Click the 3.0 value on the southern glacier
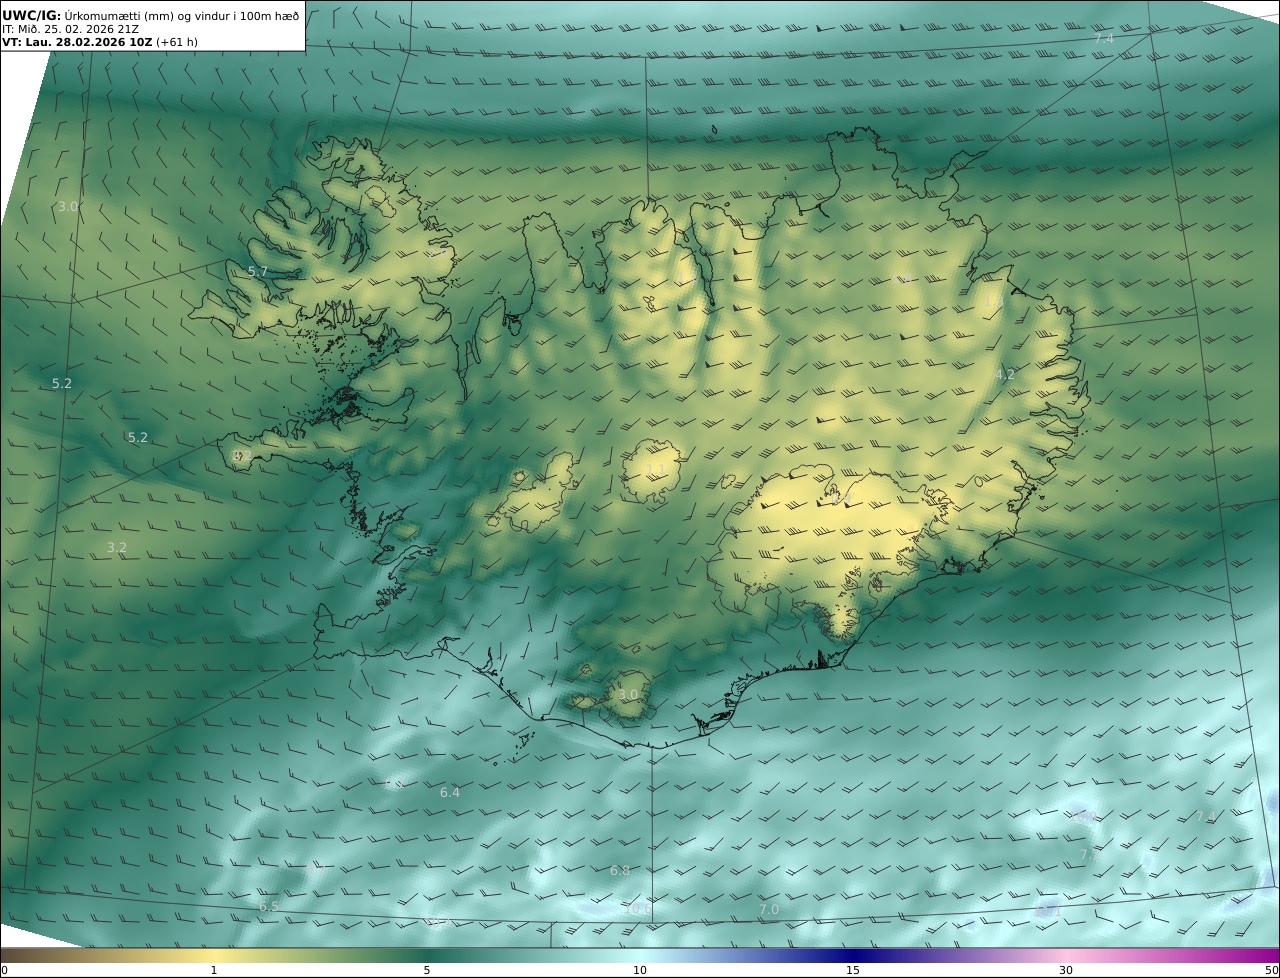 click(x=628, y=694)
